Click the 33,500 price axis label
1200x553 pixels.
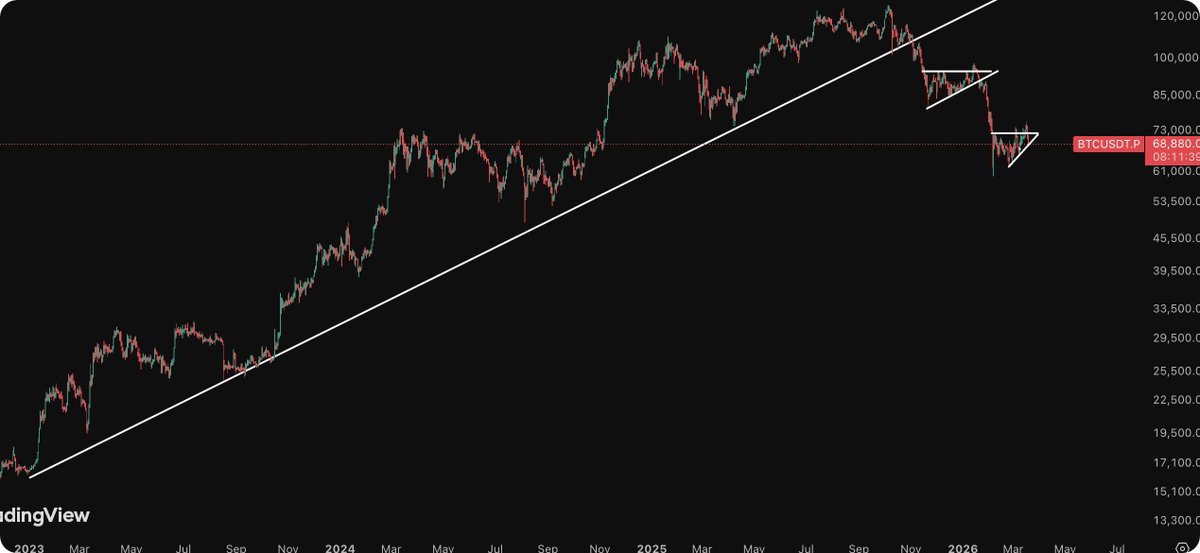(1176, 308)
